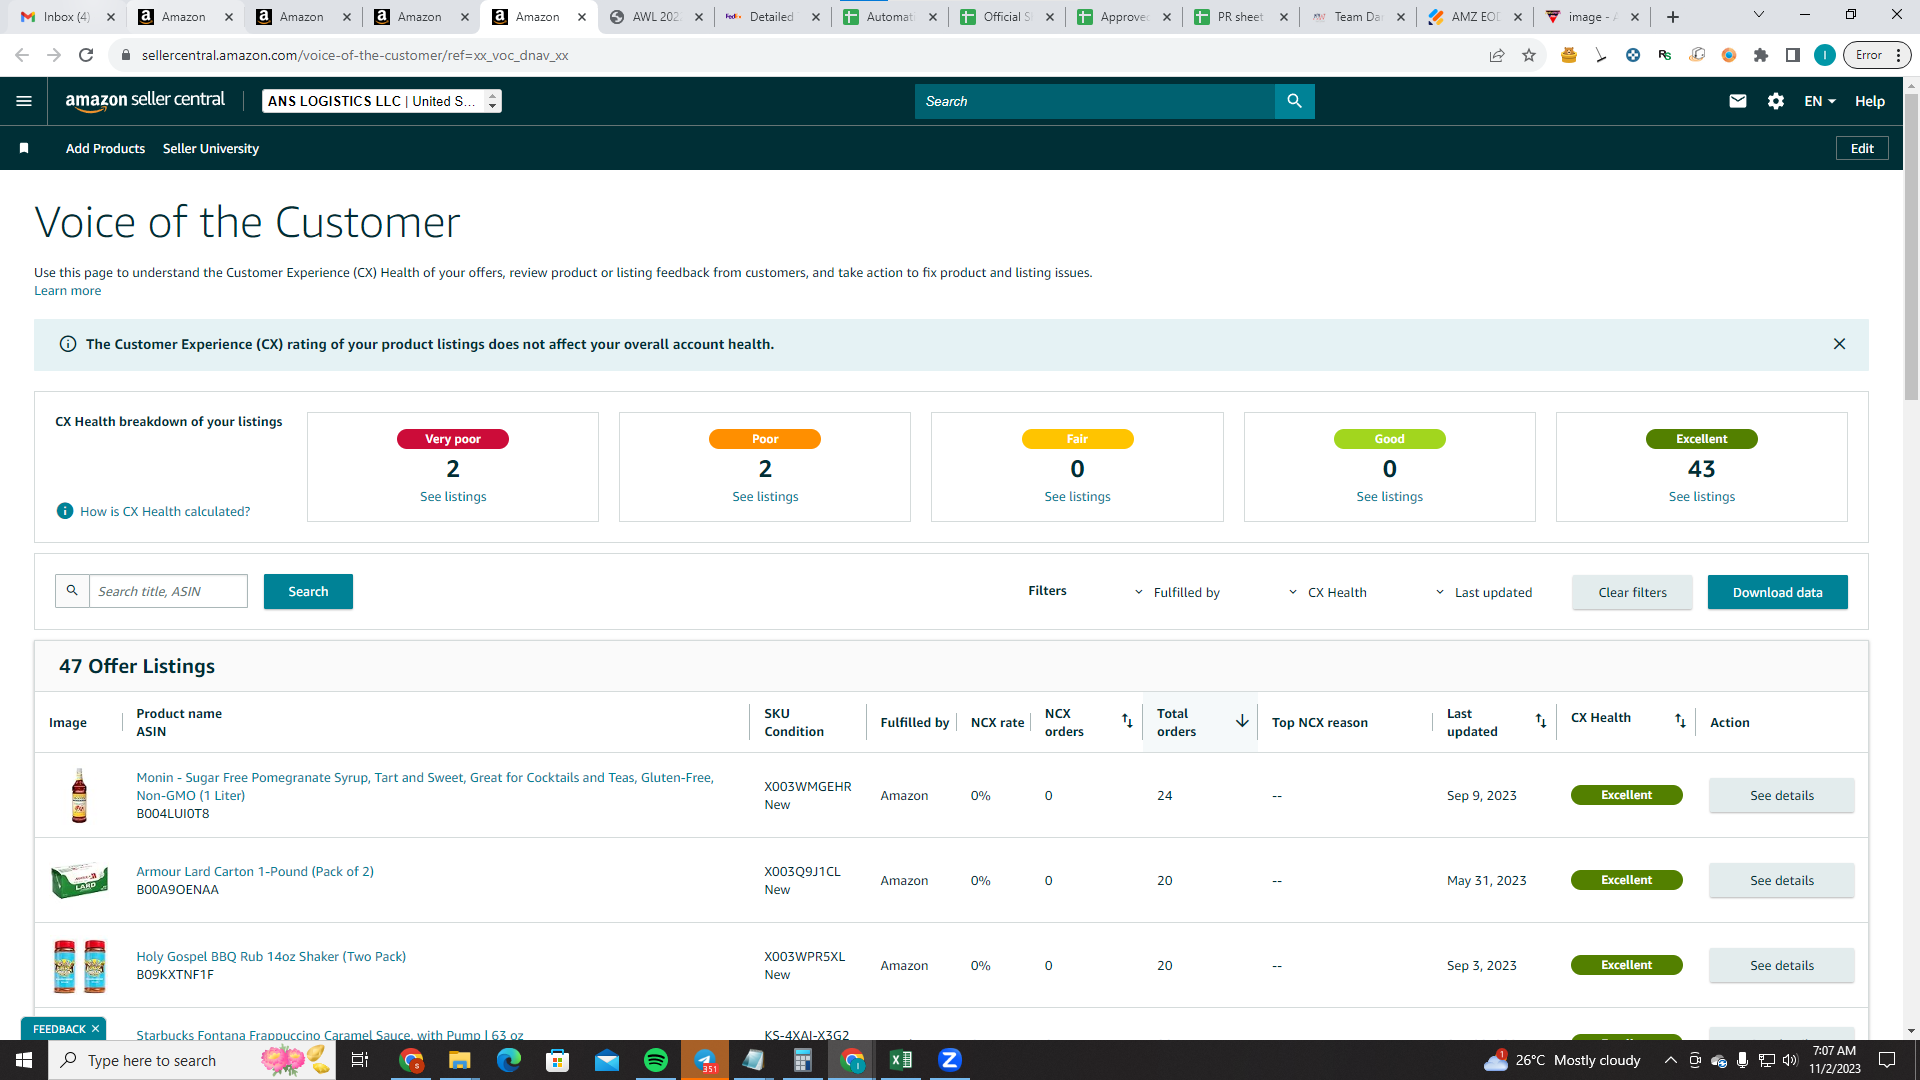Open a new browser tab
The width and height of the screenshot is (1920, 1080).
click(1673, 17)
